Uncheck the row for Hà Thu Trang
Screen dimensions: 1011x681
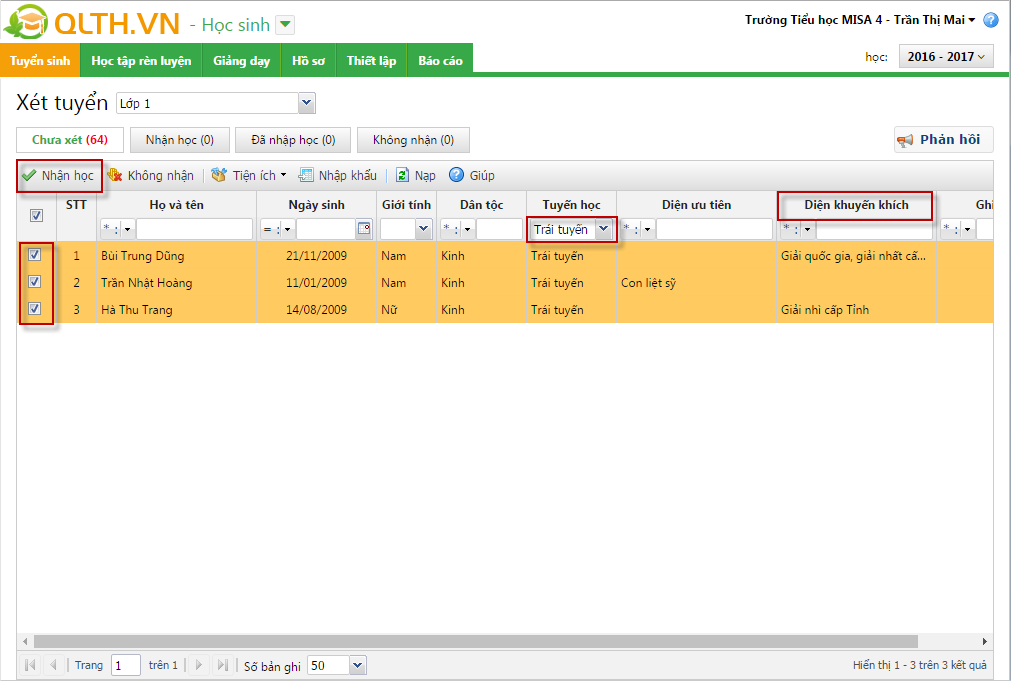(35, 309)
